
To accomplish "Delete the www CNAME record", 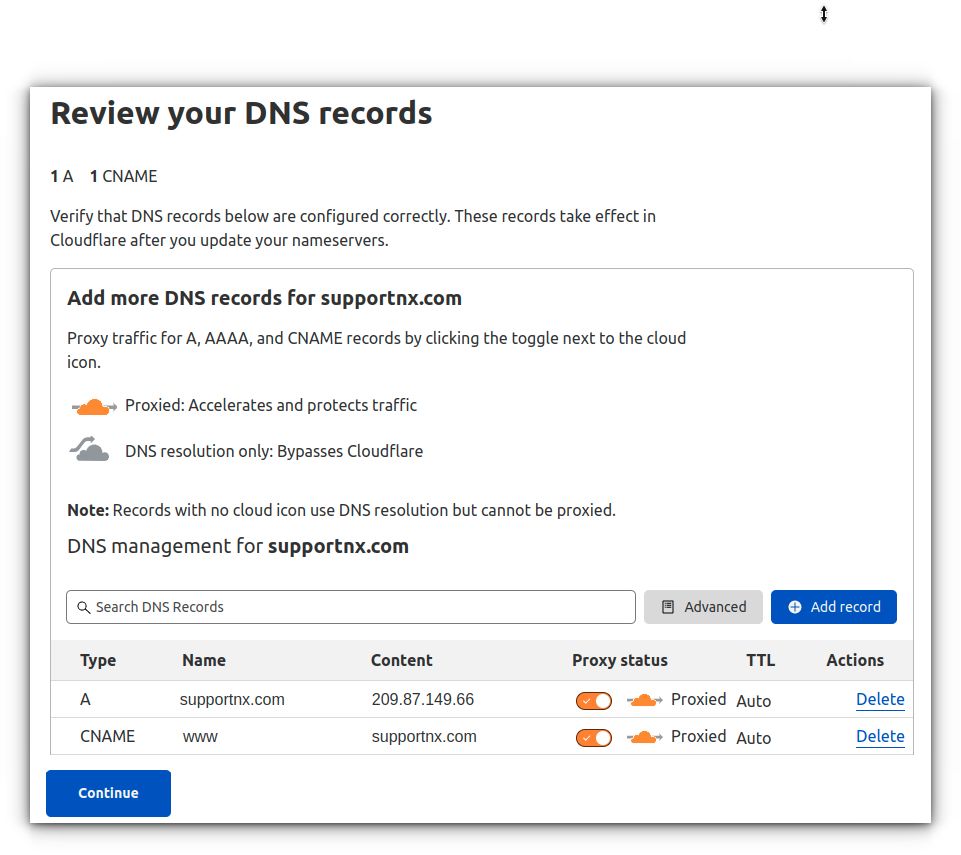I will tap(880, 736).
